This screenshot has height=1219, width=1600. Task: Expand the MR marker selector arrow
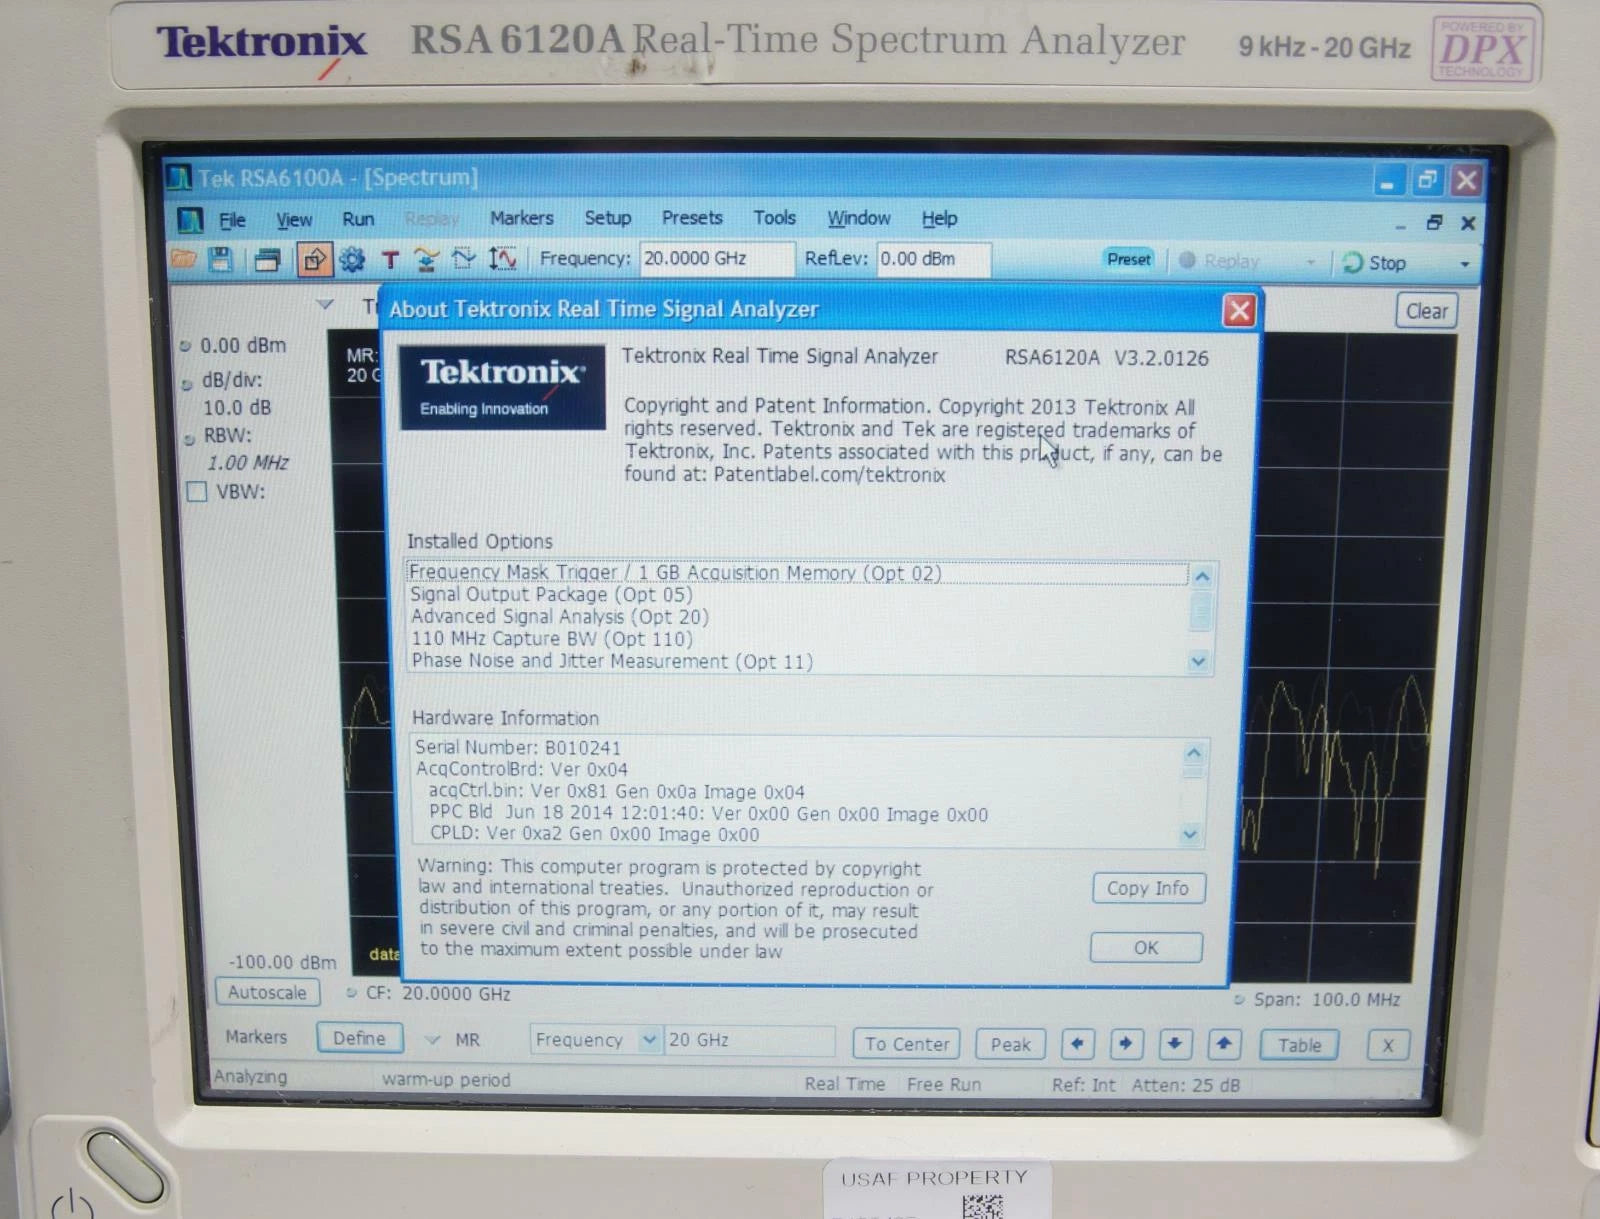pos(432,1040)
